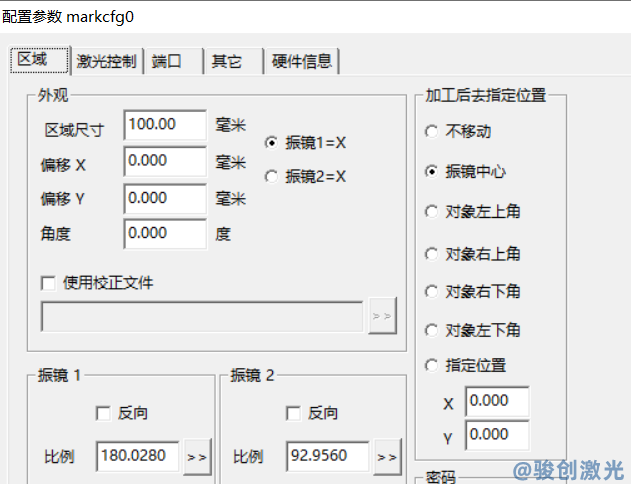The height and width of the screenshot is (484, 631).
Task: Click the correction file path field
Action: [x=202, y=317]
